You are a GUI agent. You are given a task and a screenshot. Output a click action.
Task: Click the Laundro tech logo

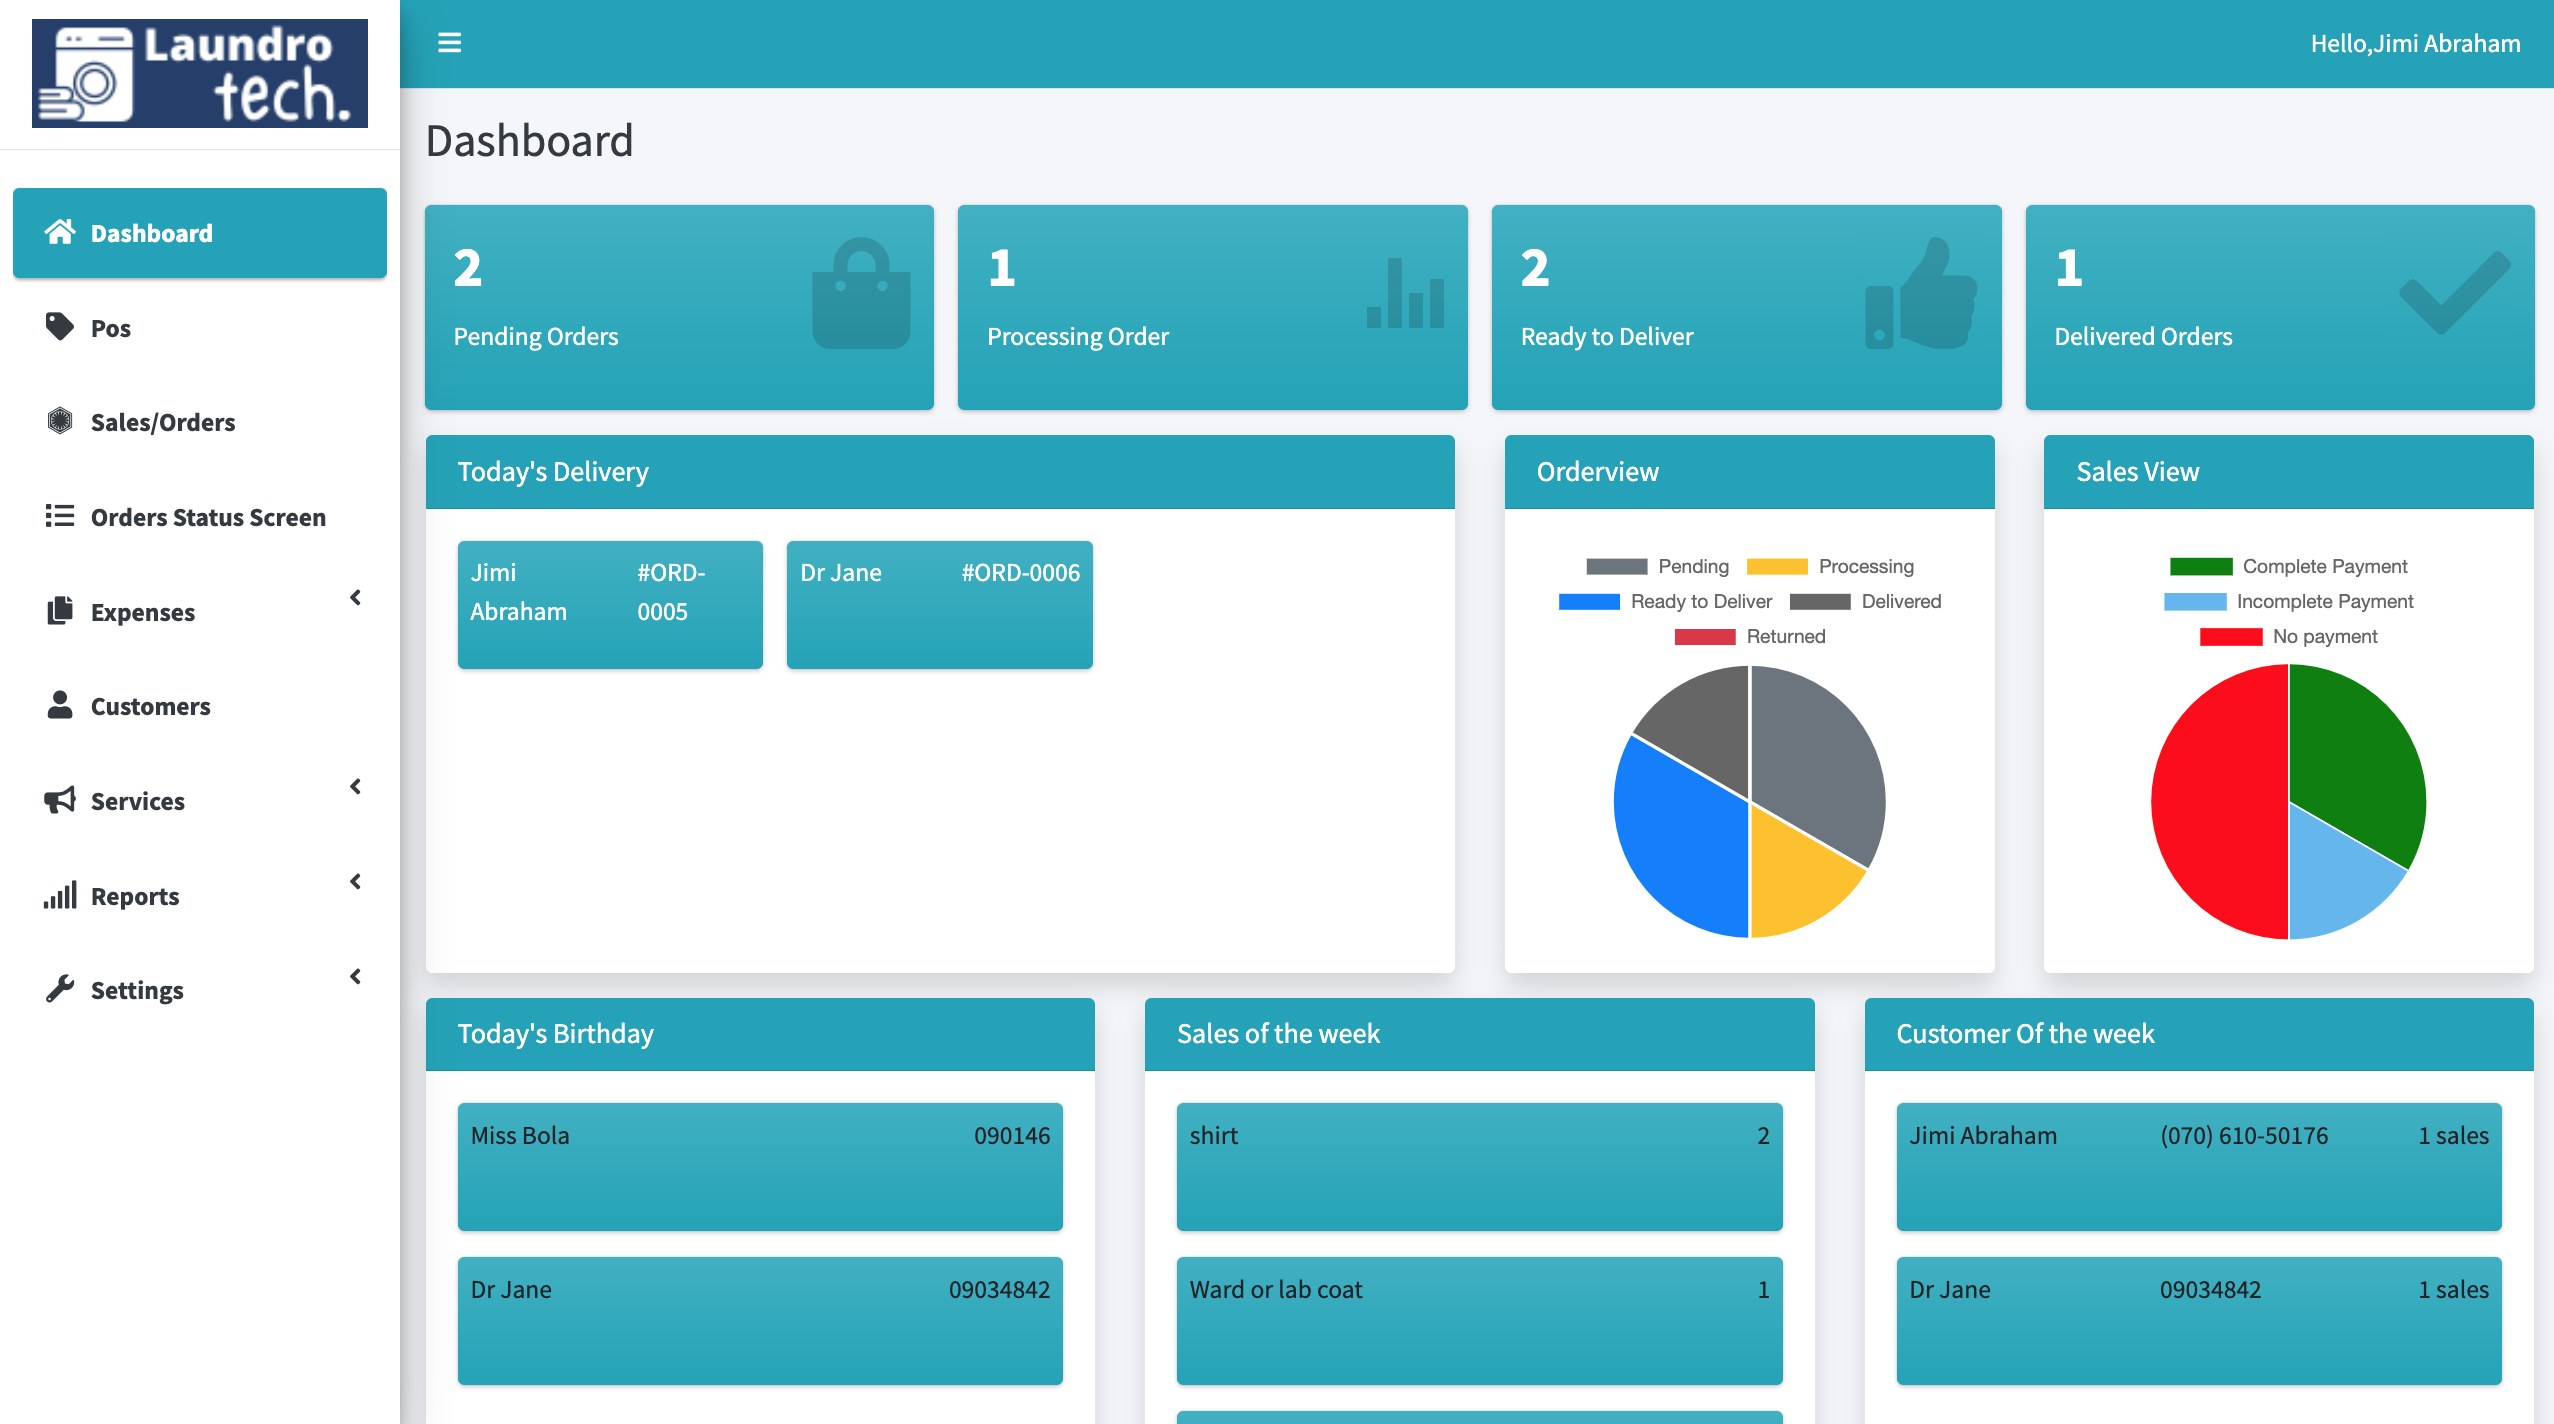200,73
